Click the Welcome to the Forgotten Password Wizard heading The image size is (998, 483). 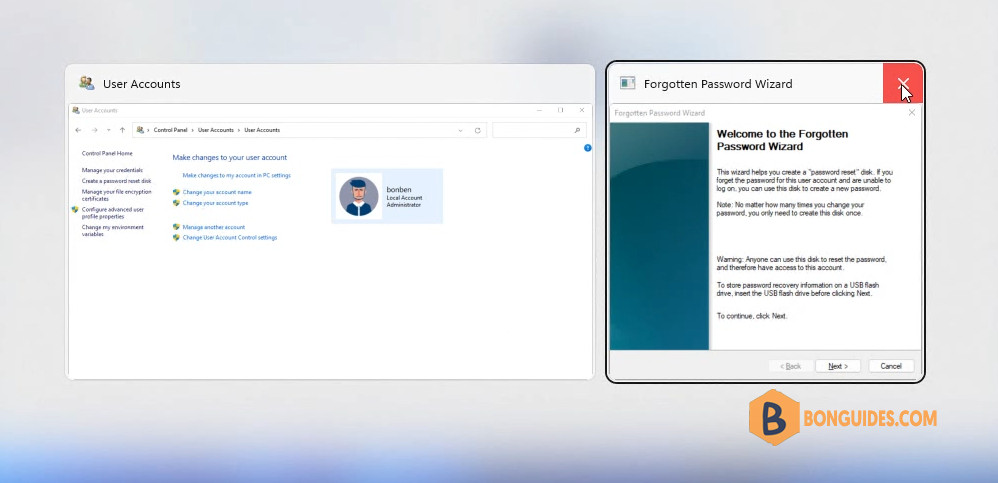pyautogui.click(x=782, y=140)
